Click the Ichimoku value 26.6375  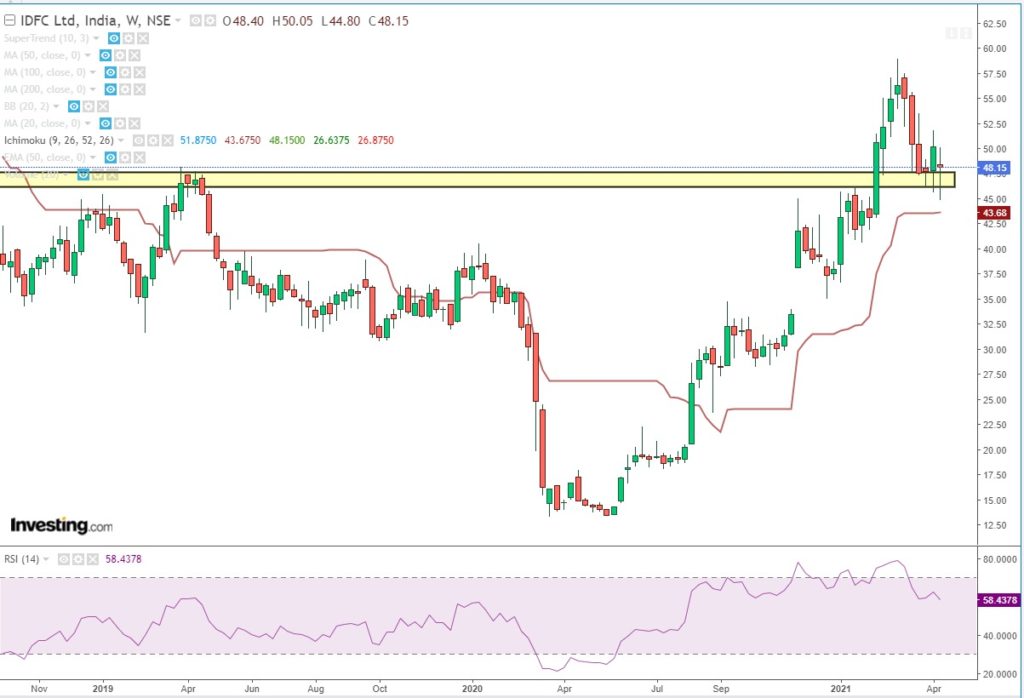331,140
